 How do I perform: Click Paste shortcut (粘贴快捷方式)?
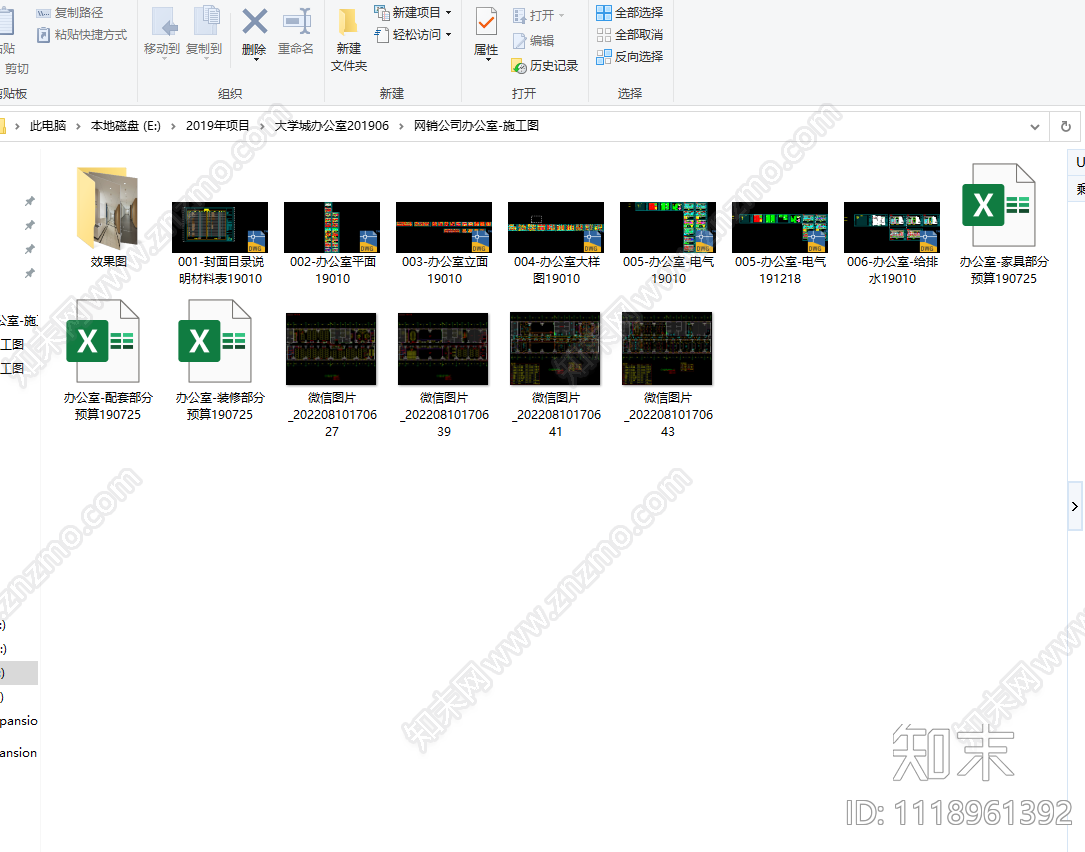pyautogui.click(x=82, y=35)
